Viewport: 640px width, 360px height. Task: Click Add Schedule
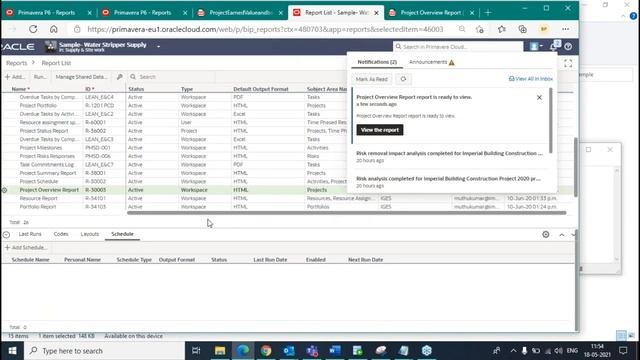26,248
